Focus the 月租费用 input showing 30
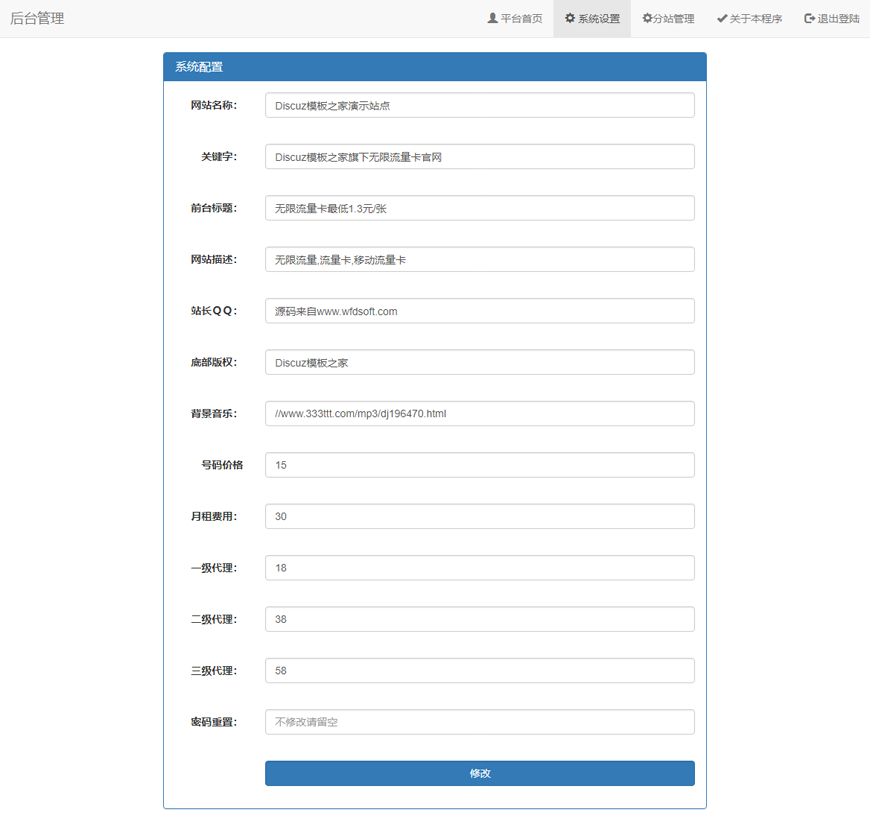This screenshot has height=824, width=870. click(479, 517)
